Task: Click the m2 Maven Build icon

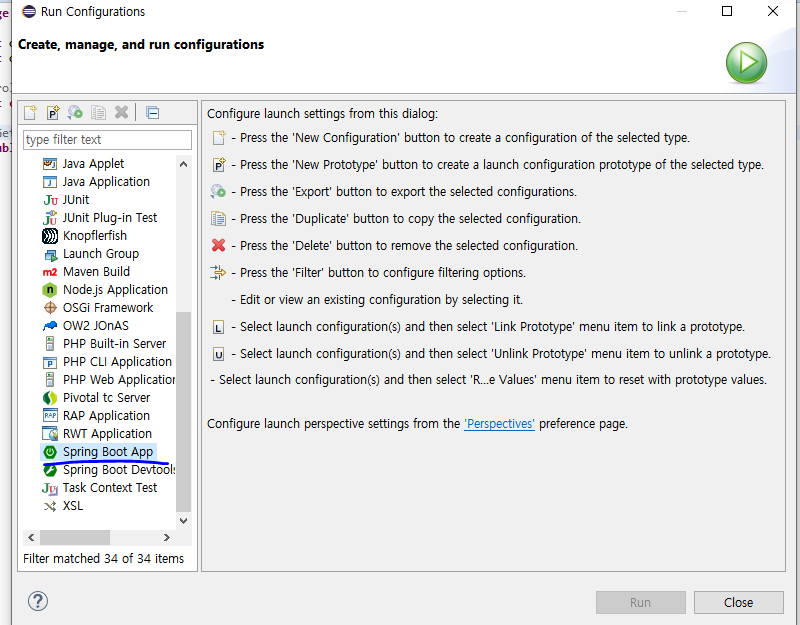Action: (x=50, y=272)
